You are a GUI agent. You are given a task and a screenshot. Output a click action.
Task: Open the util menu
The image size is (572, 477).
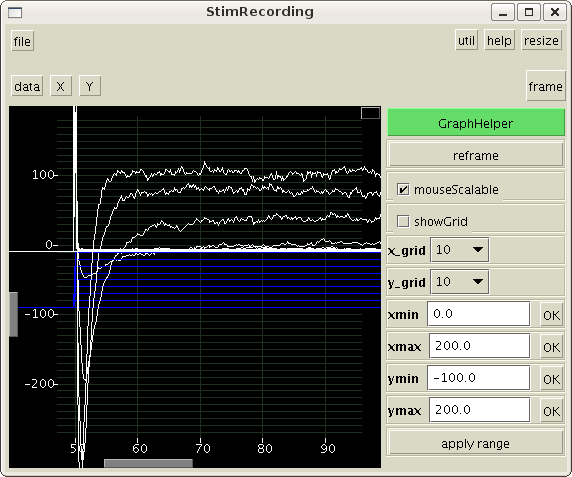pos(466,40)
